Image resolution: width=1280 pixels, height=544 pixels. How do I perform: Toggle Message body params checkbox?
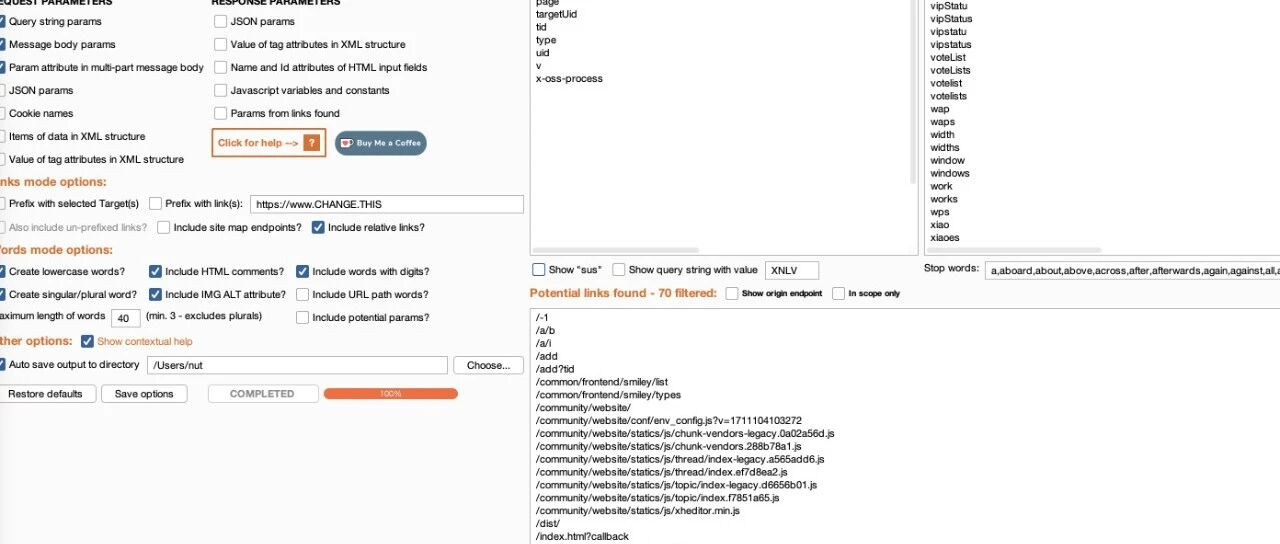[x=2, y=44]
